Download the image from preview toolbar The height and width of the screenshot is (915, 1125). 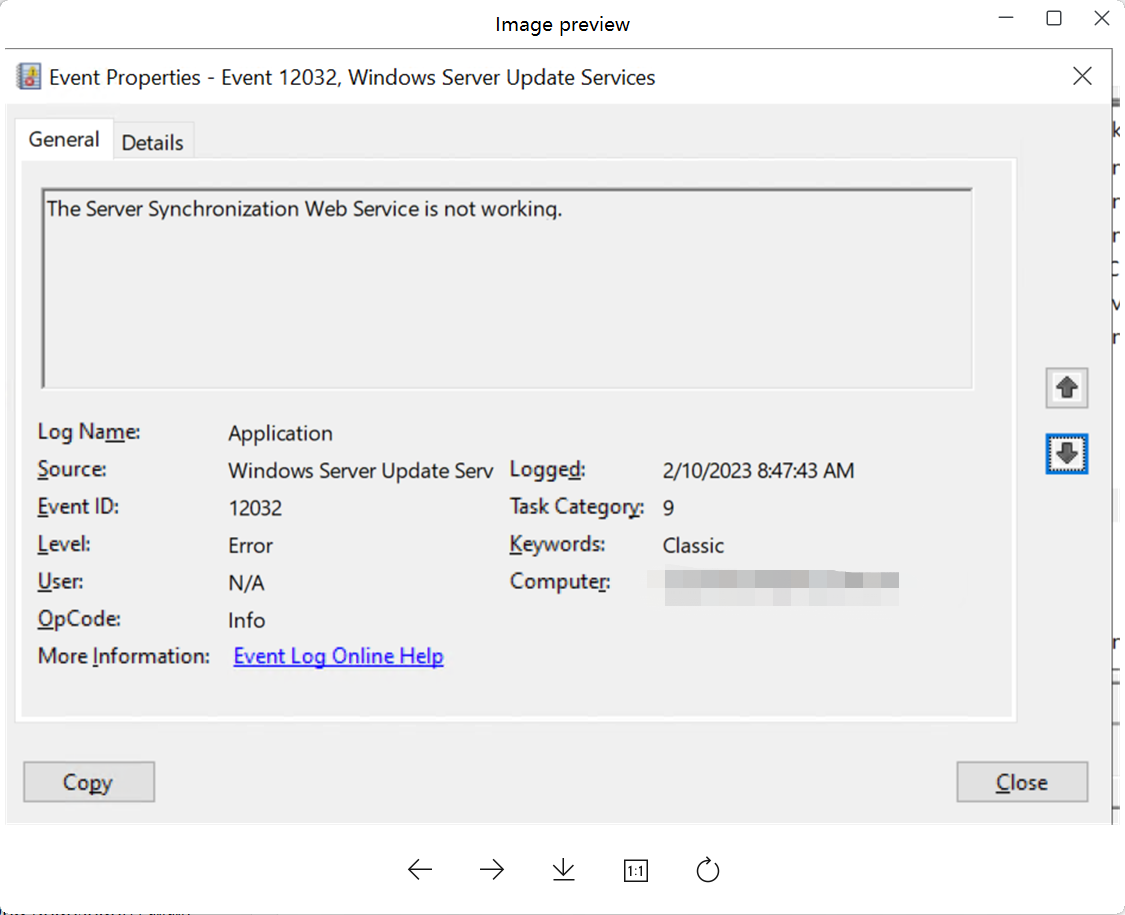563,870
